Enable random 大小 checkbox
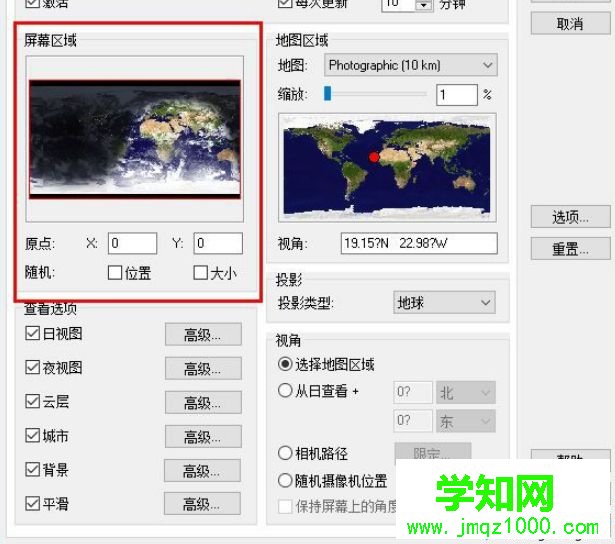615x544 pixels. tap(200, 273)
